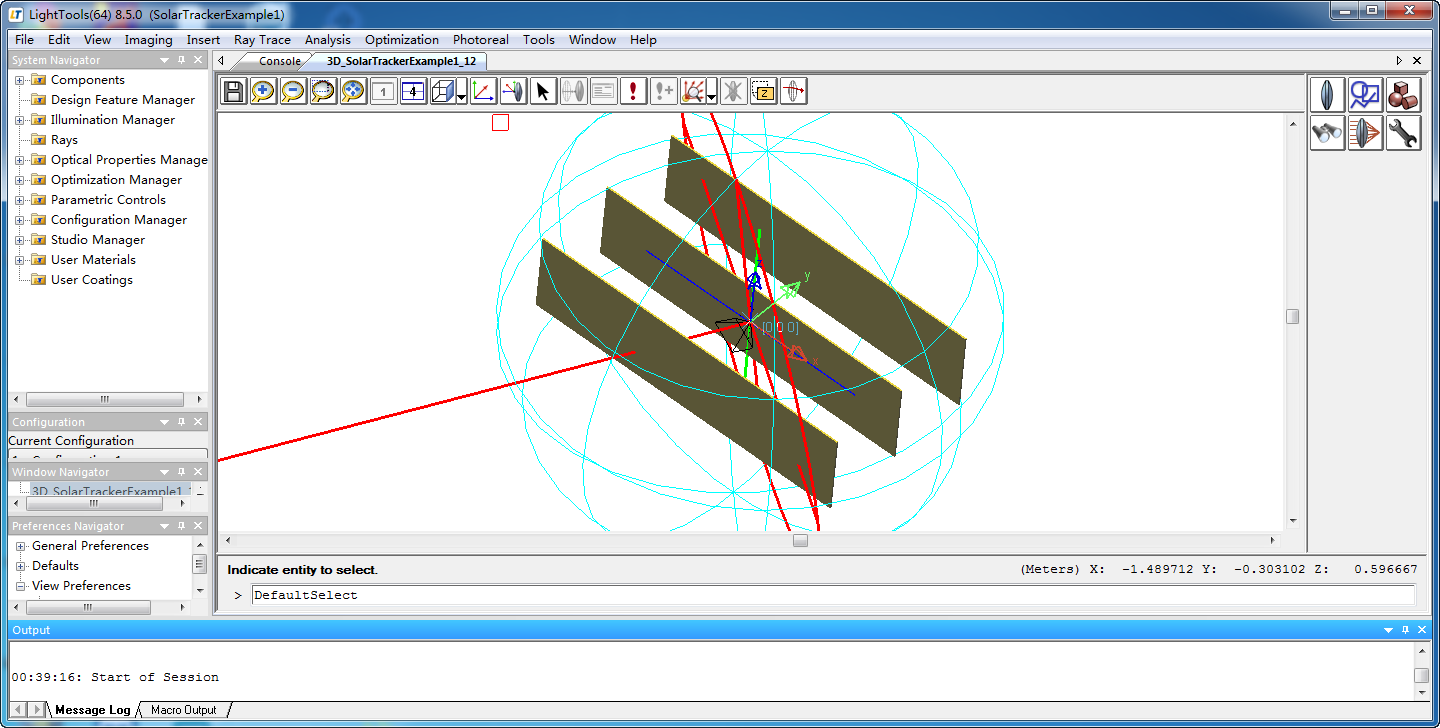Close the System Navigator panel
This screenshot has width=1440, height=728.
click(x=199, y=60)
